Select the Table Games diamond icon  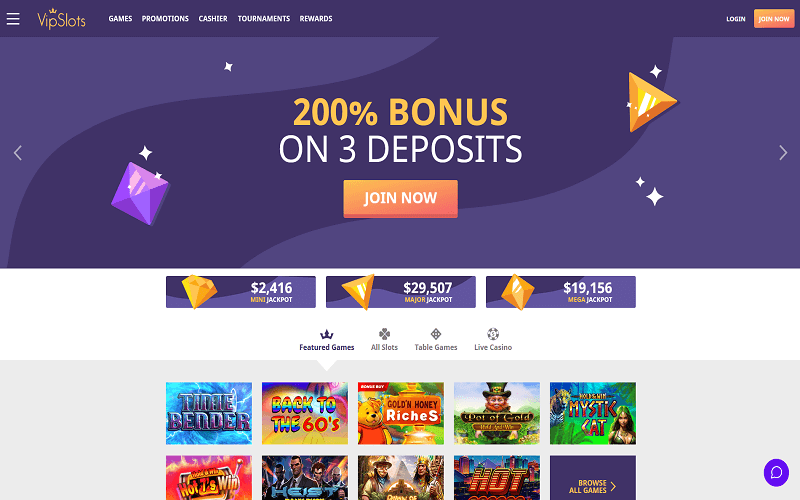click(436, 334)
